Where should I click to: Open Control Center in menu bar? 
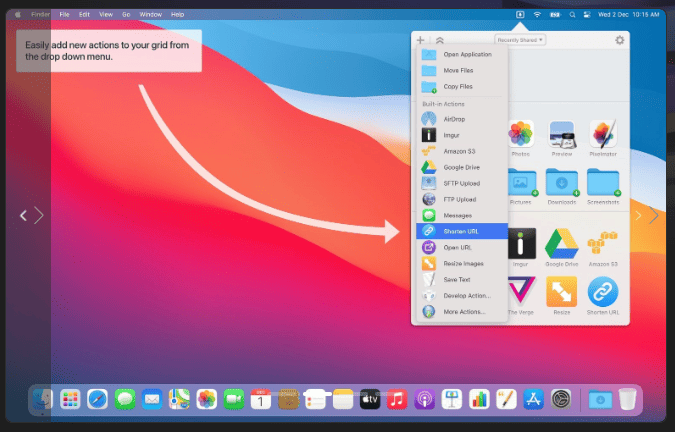(587, 15)
